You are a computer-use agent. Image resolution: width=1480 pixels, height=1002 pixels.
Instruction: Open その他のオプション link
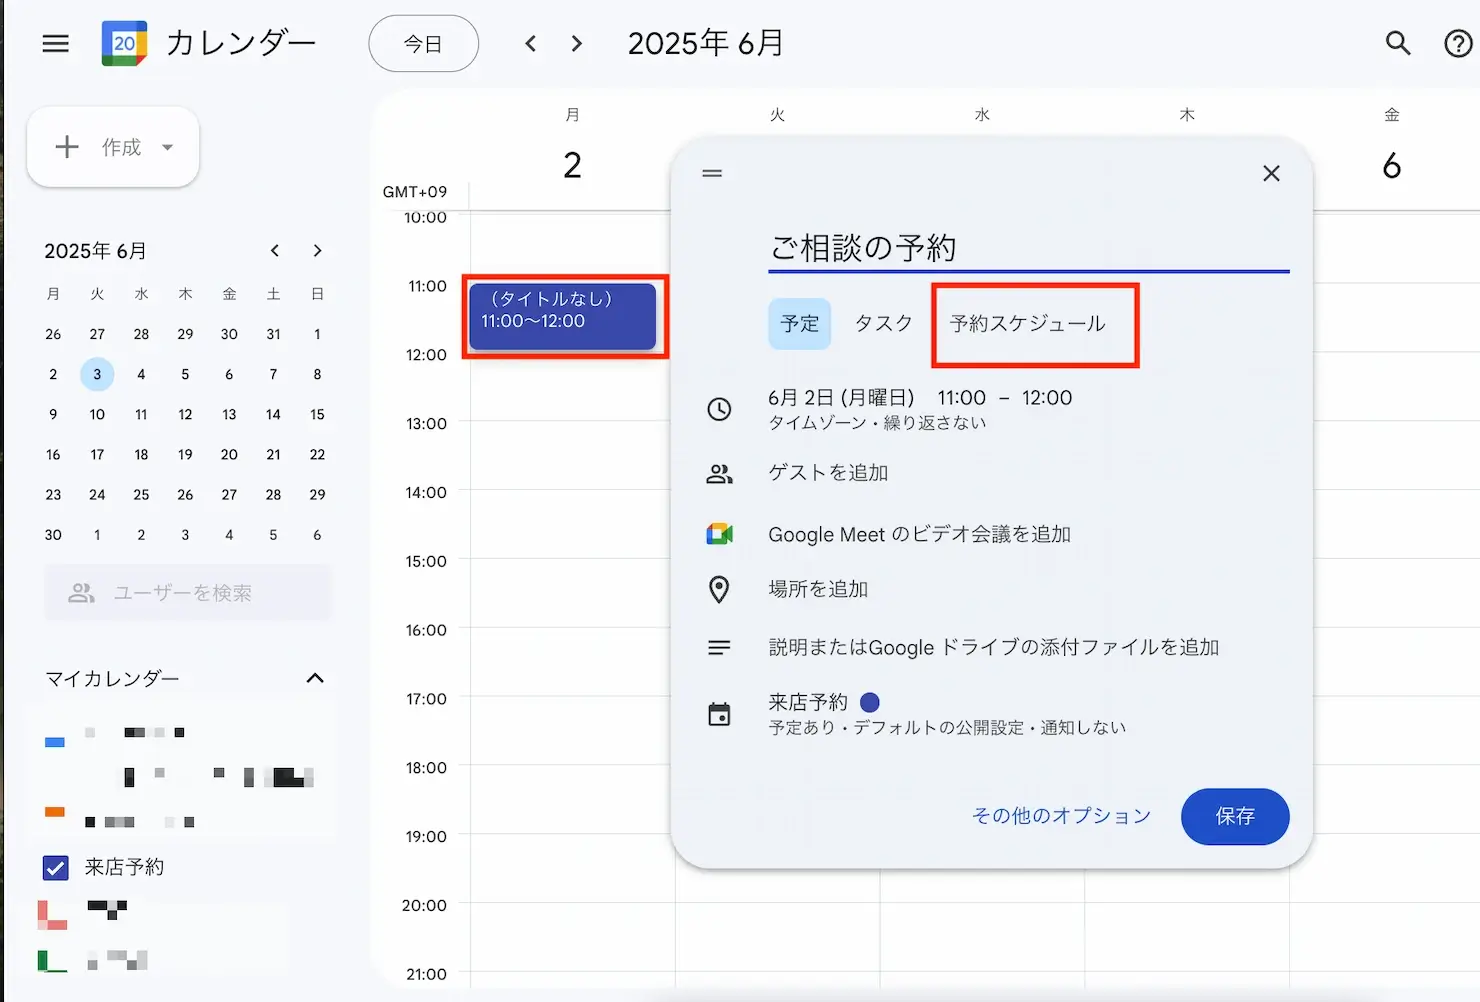click(1061, 816)
